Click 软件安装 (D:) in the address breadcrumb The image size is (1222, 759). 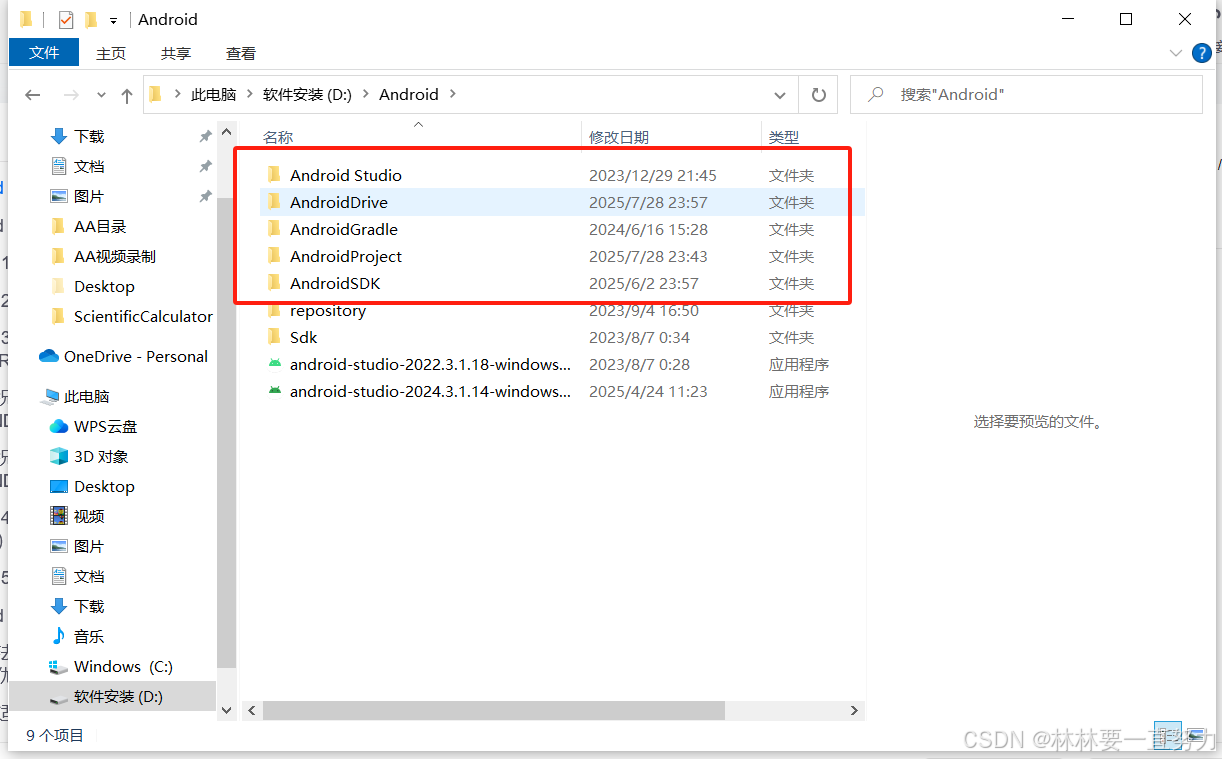coord(307,95)
